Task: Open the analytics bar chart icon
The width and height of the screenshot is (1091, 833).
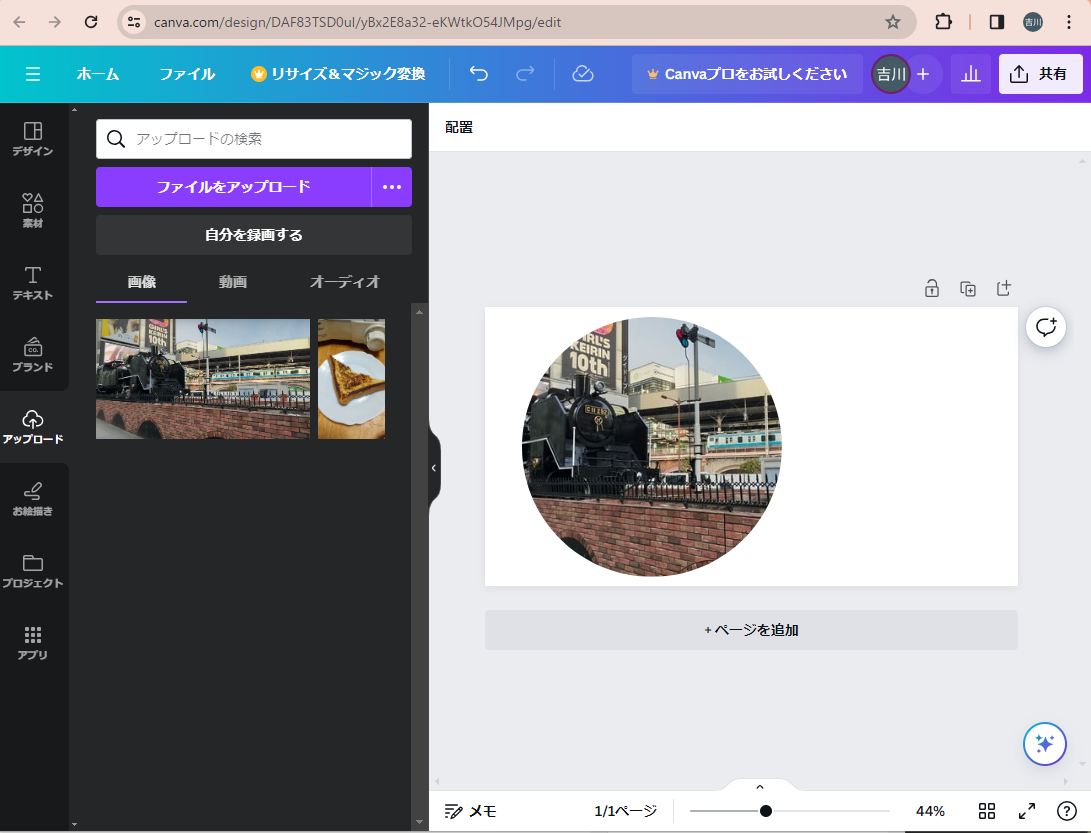Action: [x=970, y=74]
